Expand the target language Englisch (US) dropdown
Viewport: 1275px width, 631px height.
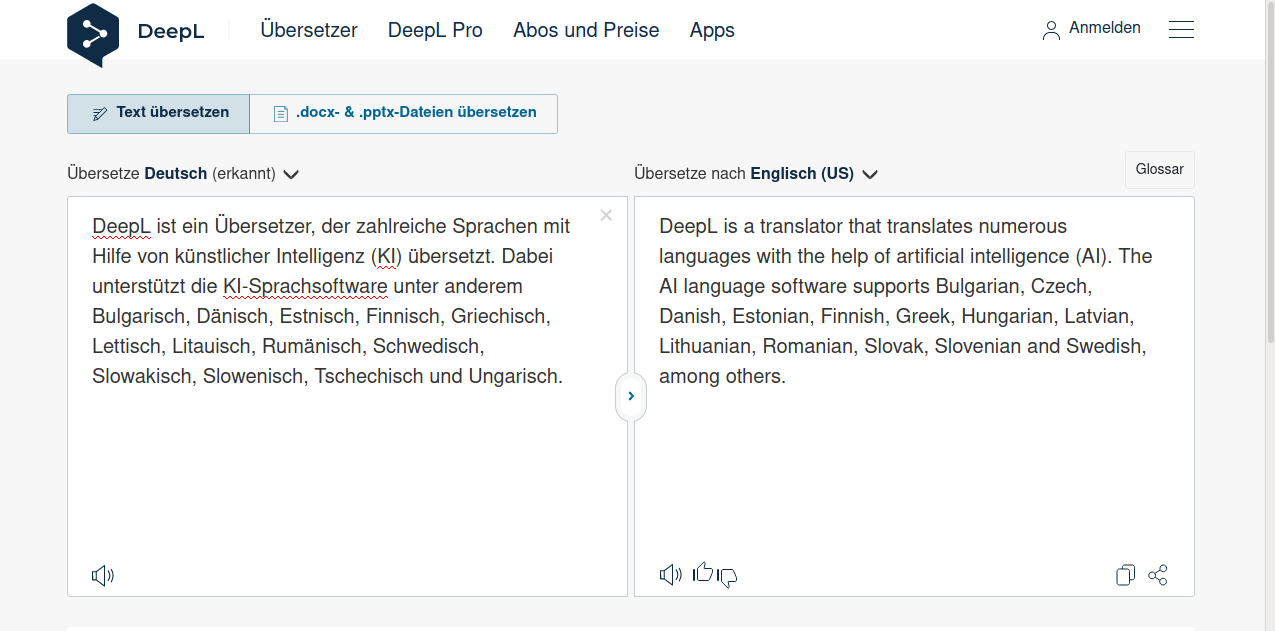coord(870,174)
